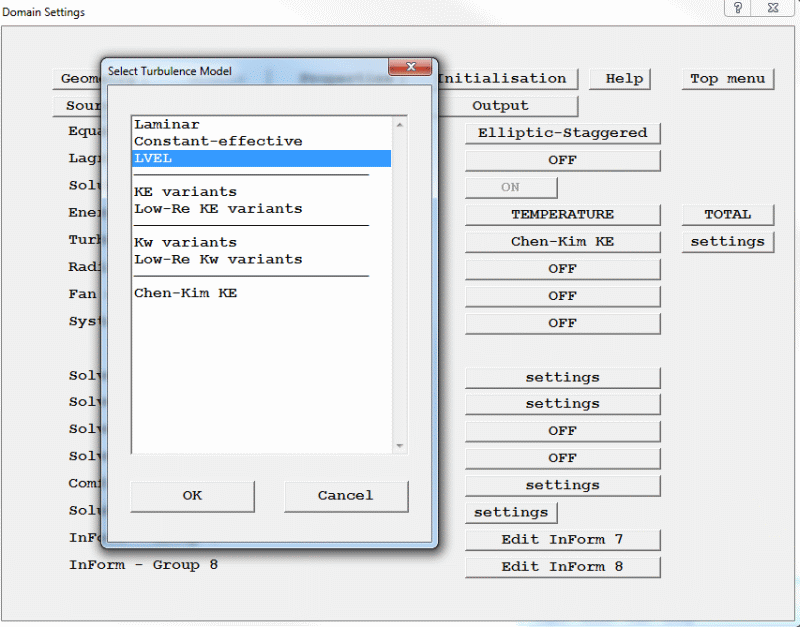This screenshot has width=800, height=627.
Task: Toggle Elliptic-Staggered equation formulation
Action: pos(562,133)
